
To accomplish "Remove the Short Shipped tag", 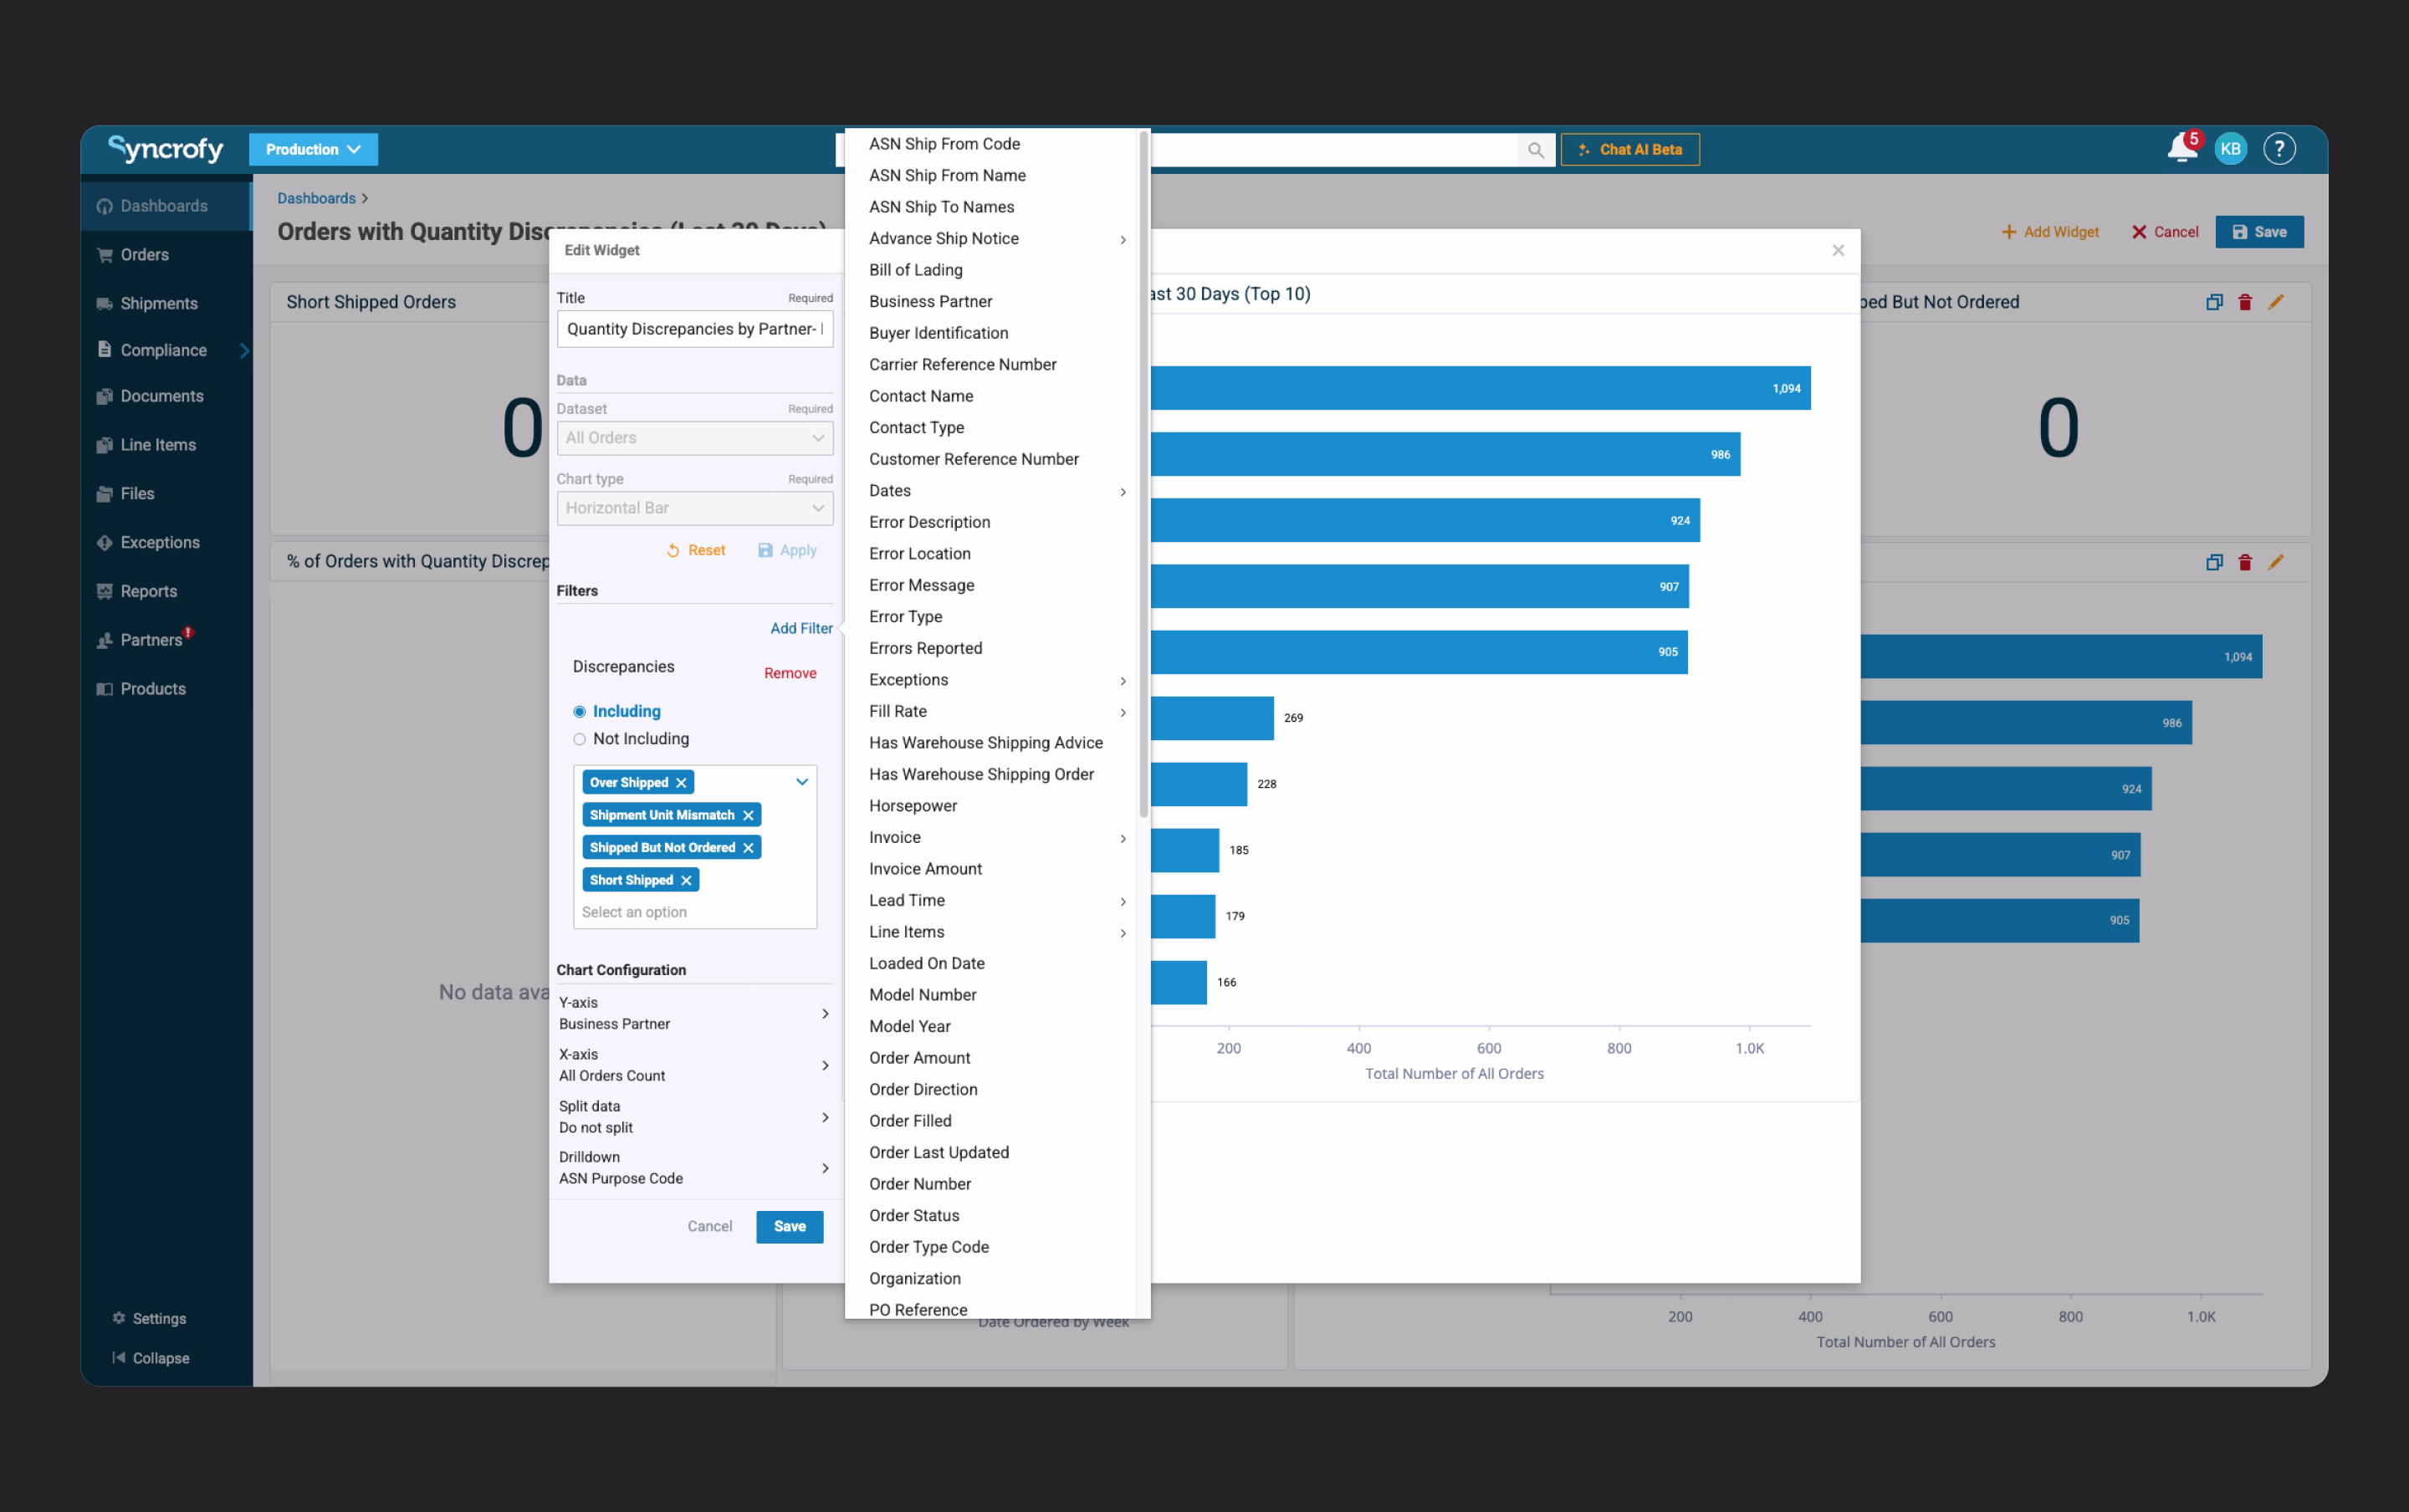I will point(686,880).
